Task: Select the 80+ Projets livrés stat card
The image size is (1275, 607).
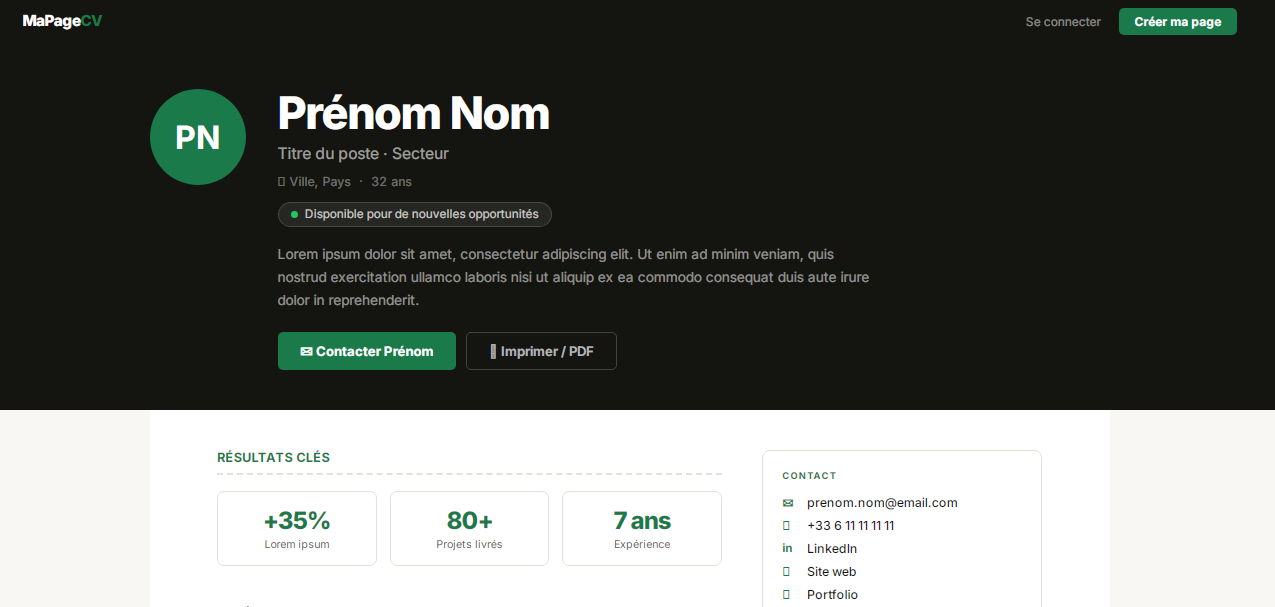Action: [469, 528]
